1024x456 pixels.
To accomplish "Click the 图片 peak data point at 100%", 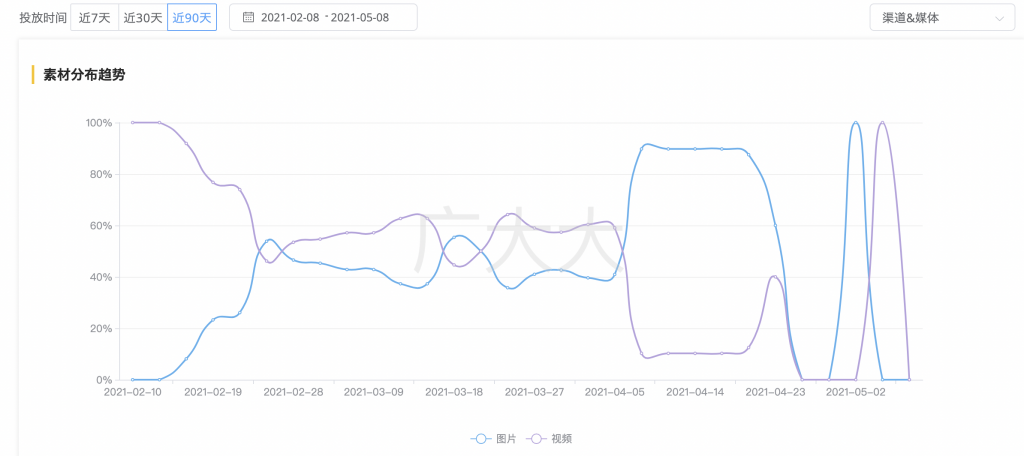I will tap(856, 122).
